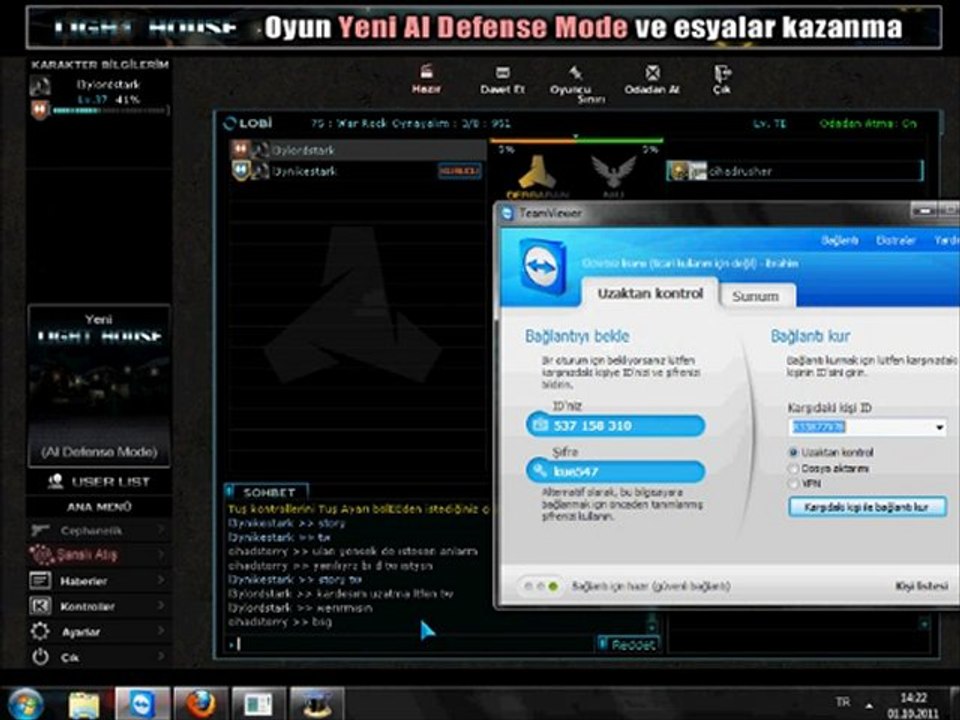Switch to TeamViewer taskbar icon
This screenshot has height=720, width=960.
142,703
